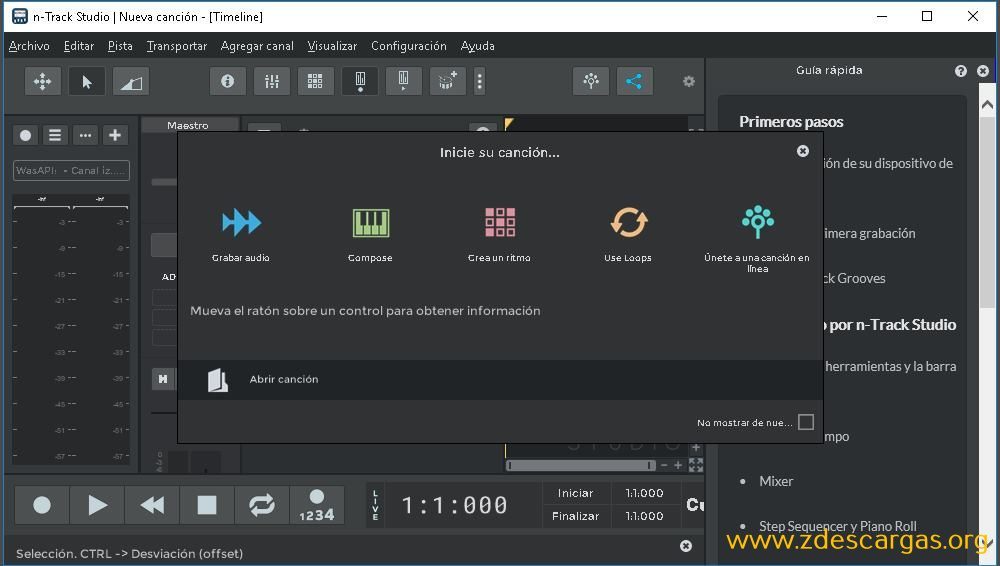
Task: Click the piano keys icon with dot
Action: pos(360,81)
